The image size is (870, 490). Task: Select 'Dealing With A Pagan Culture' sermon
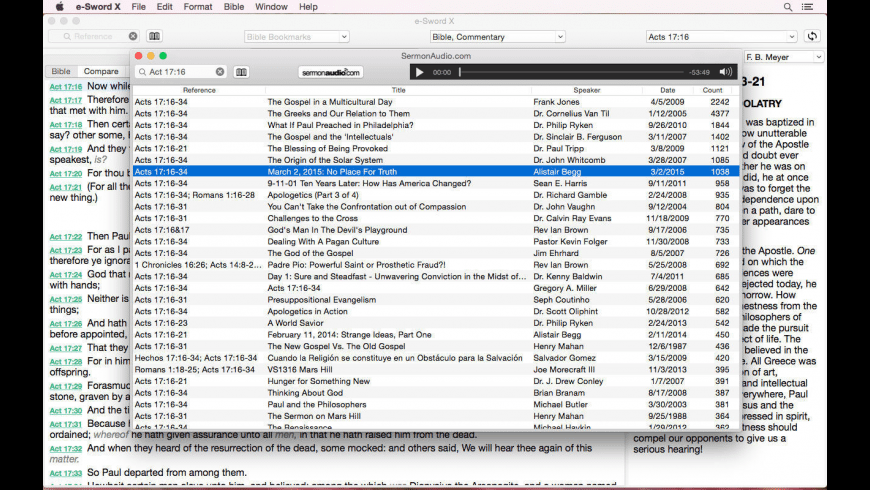(x=436, y=242)
